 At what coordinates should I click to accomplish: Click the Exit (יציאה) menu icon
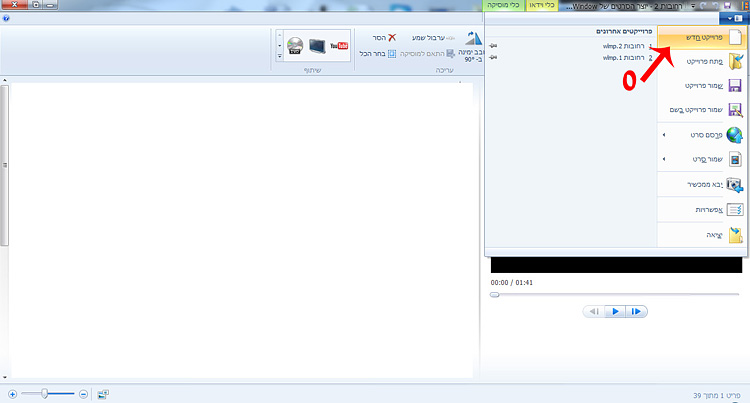[x=735, y=236]
